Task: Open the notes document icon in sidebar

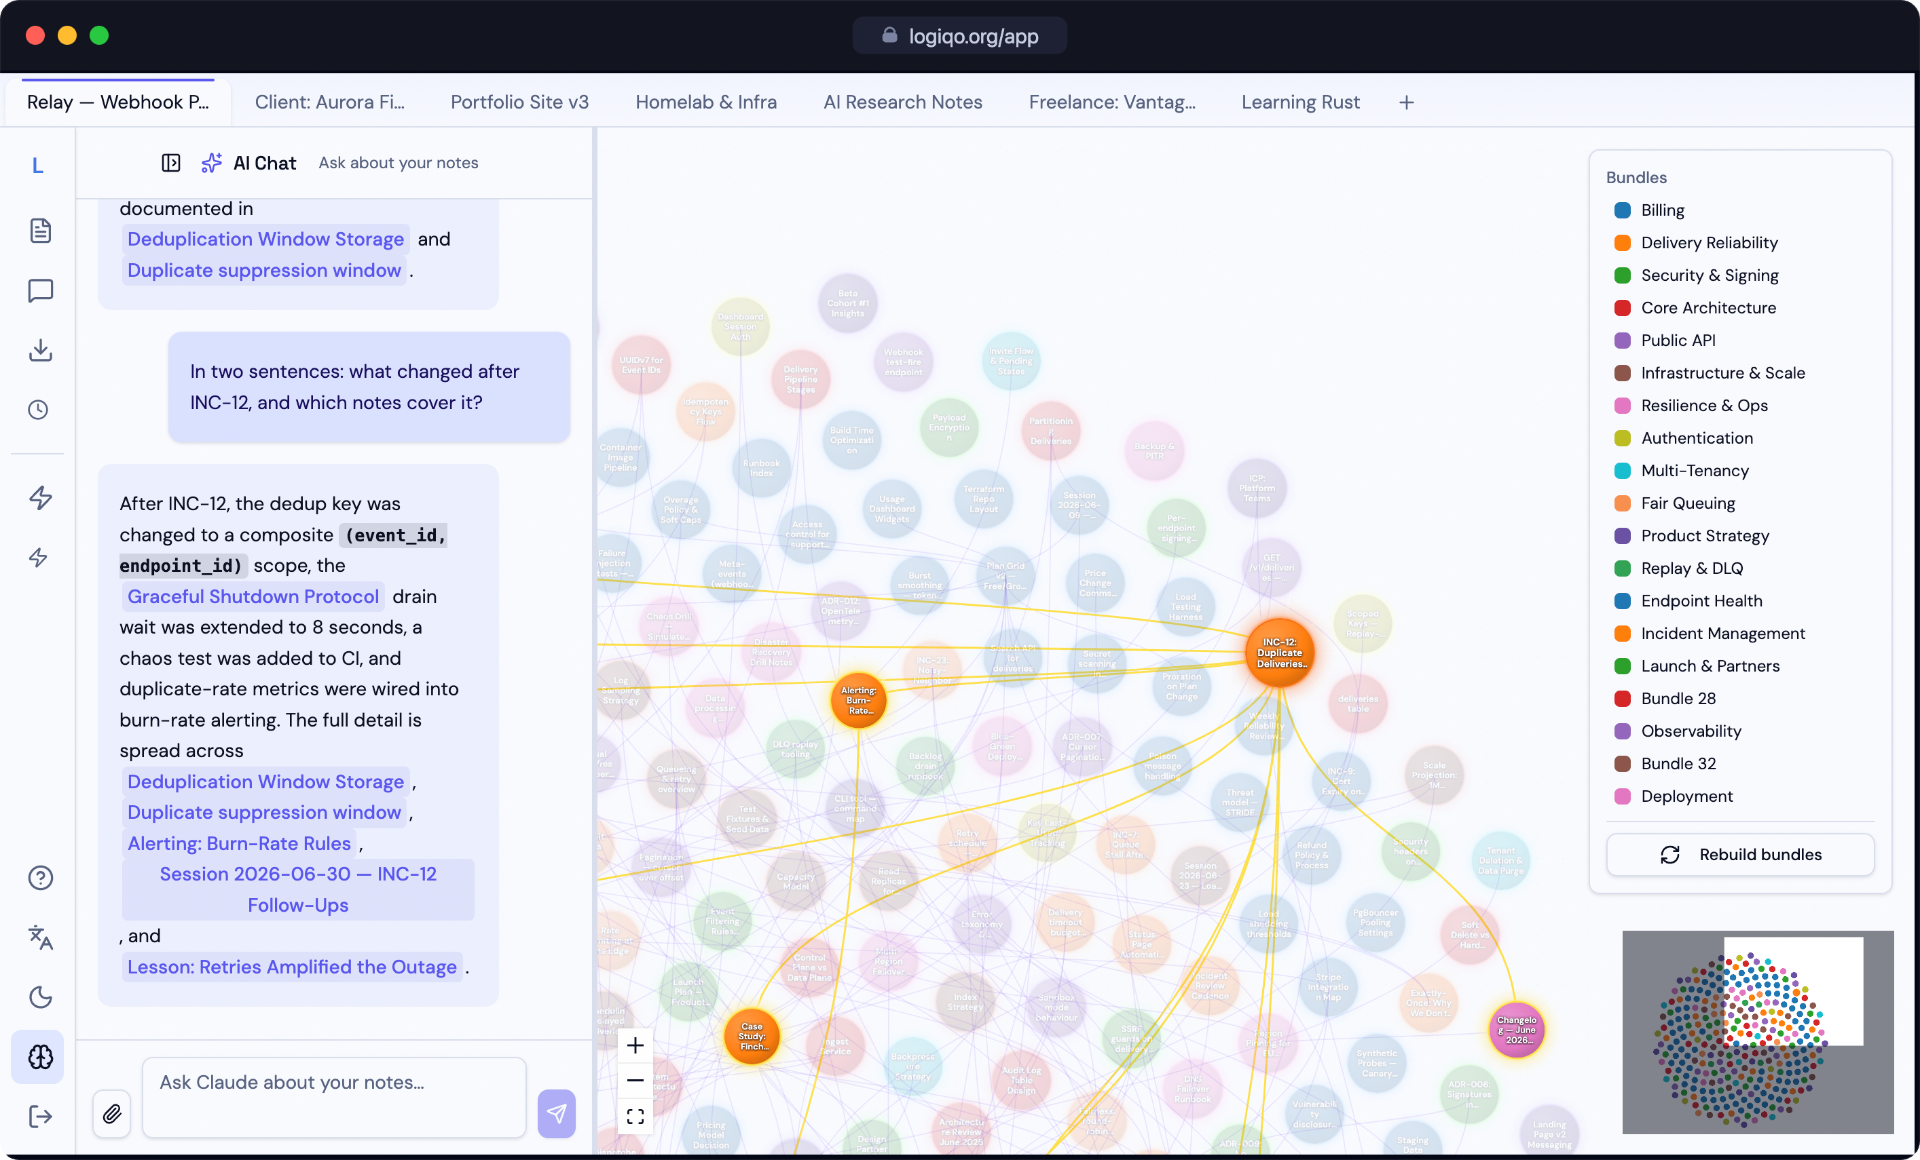Action: pos(40,231)
